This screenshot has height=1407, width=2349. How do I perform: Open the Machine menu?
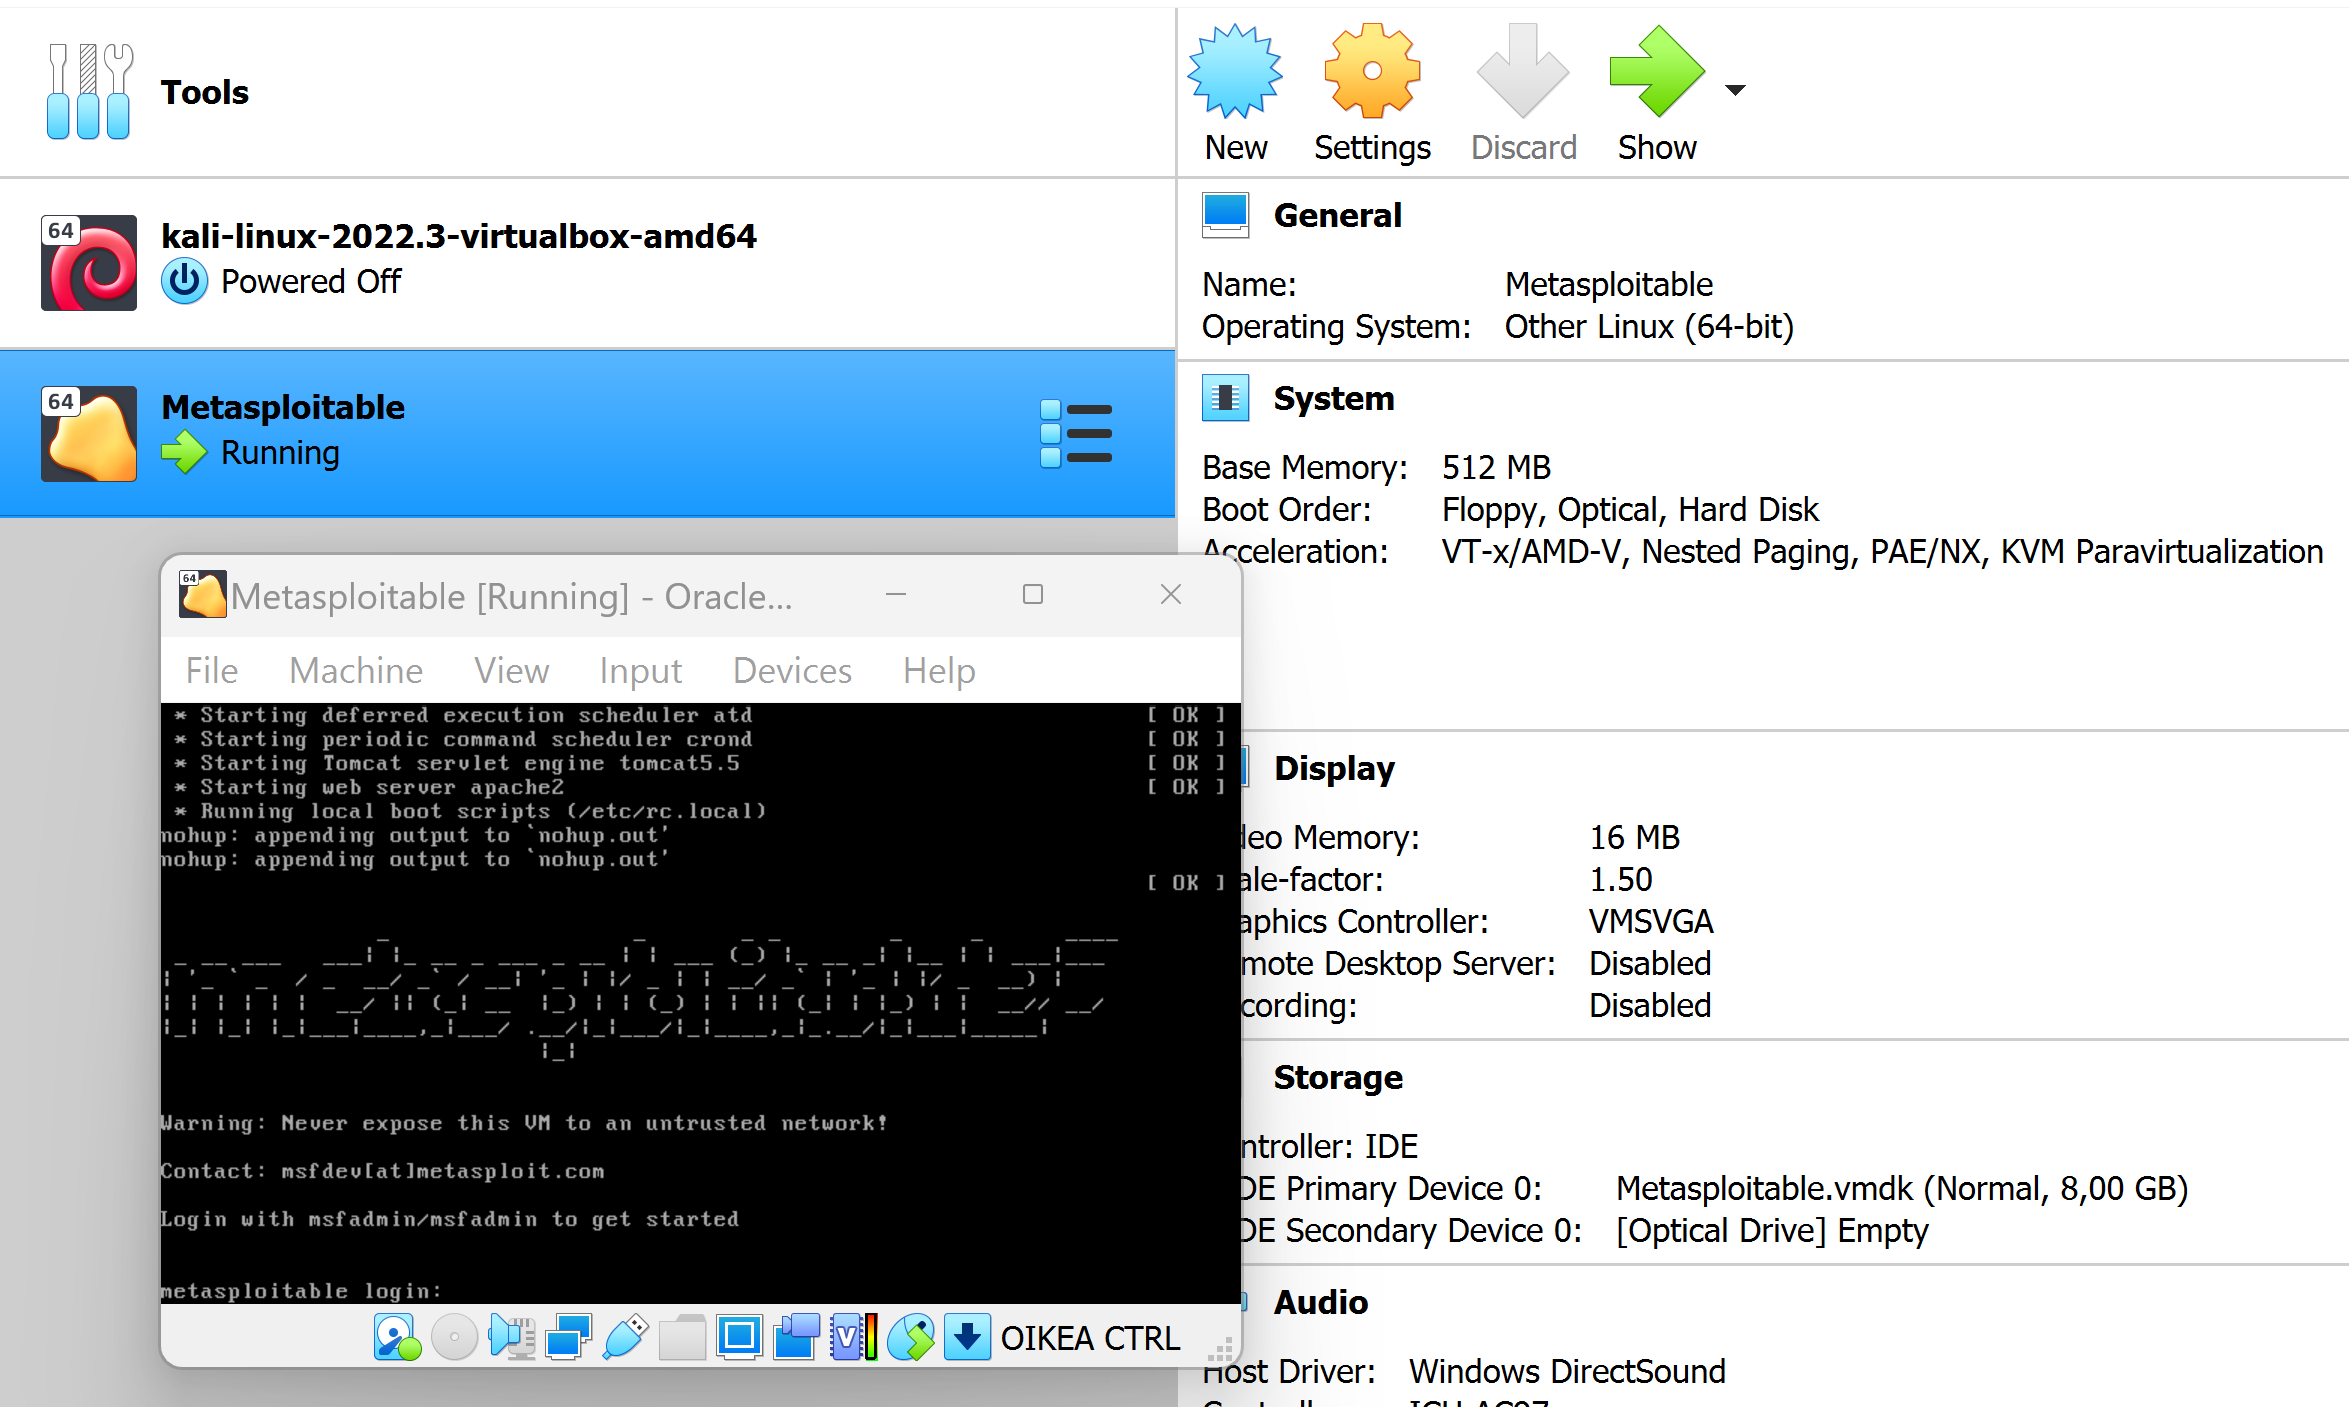click(356, 670)
